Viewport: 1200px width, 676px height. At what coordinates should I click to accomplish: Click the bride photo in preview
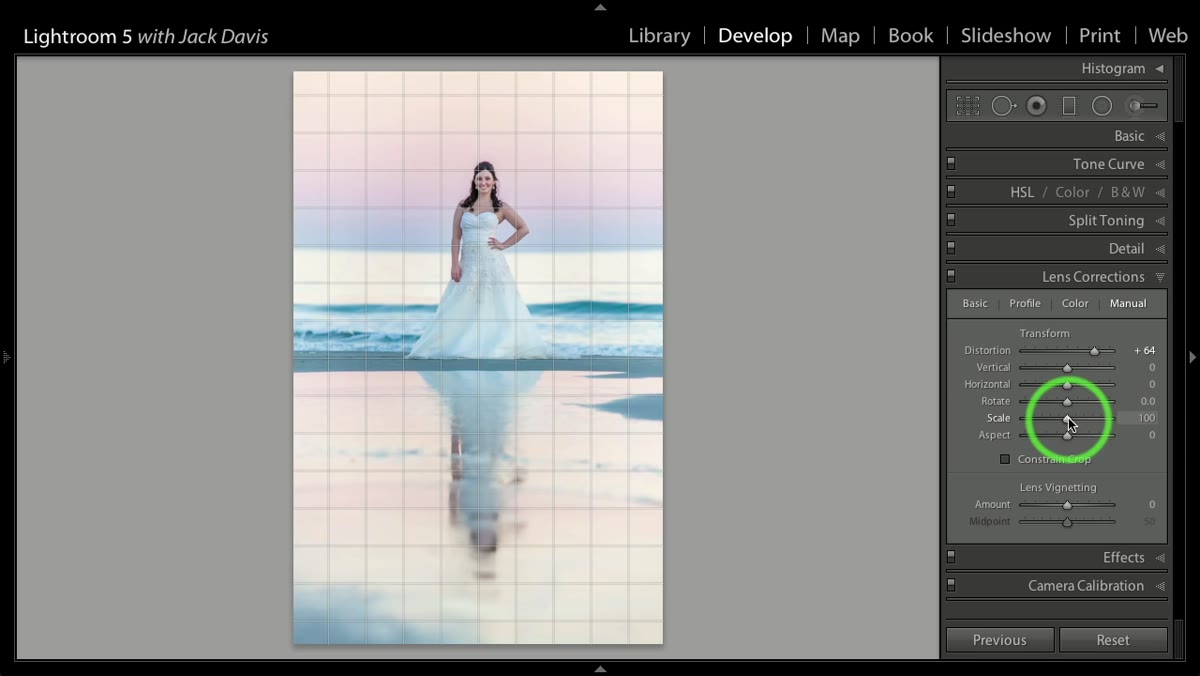point(478,357)
